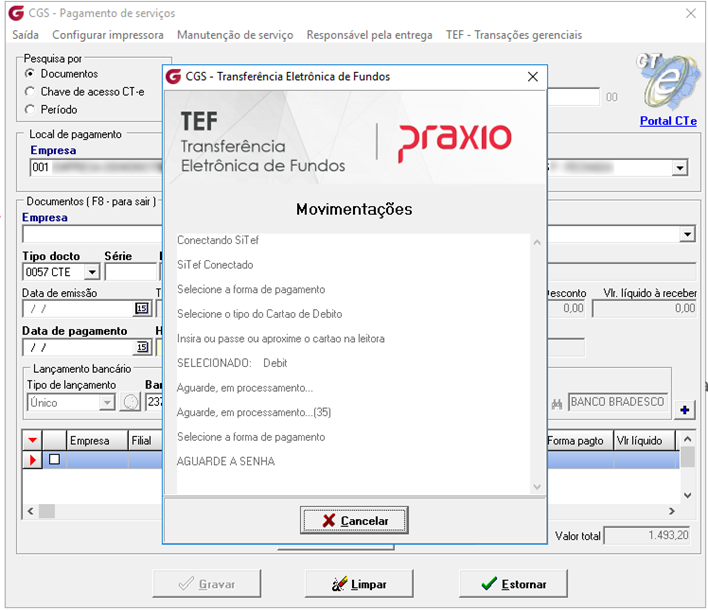
Task: Close the Transferência Eletrônica de Fundos dialog
Action: point(533,76)
